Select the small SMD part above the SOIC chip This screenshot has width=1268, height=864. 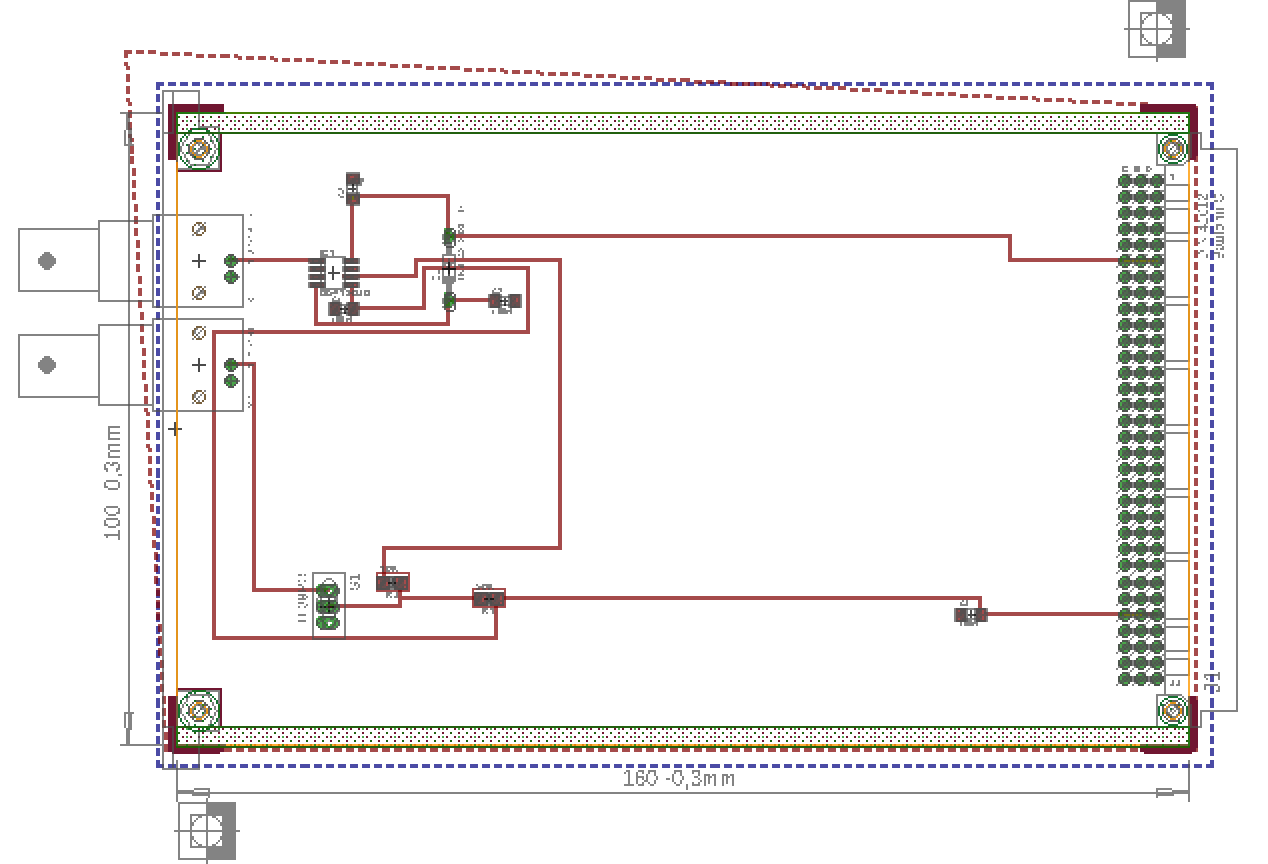click(352, 189)
